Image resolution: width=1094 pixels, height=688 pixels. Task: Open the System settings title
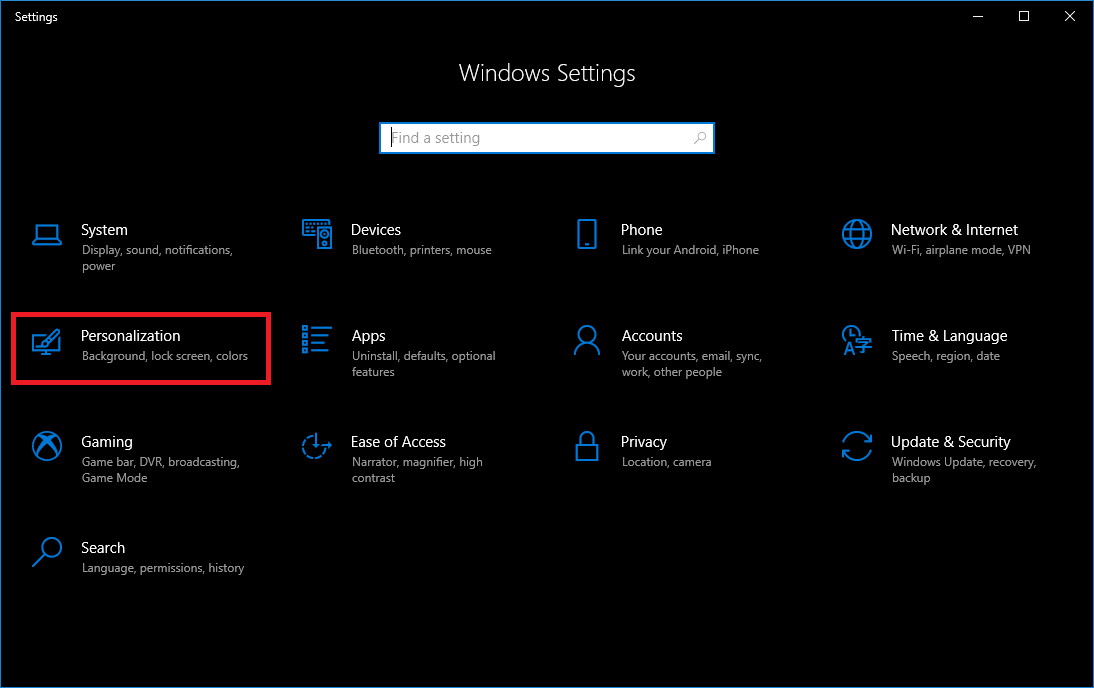(104, 230)
